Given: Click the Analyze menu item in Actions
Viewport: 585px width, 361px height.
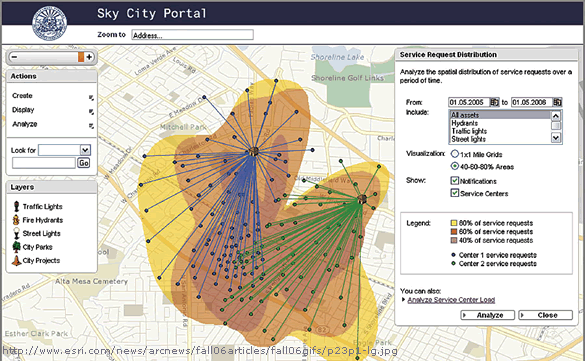Looking at the screenshot, I should pyautogui.click(x=25, y=124).
